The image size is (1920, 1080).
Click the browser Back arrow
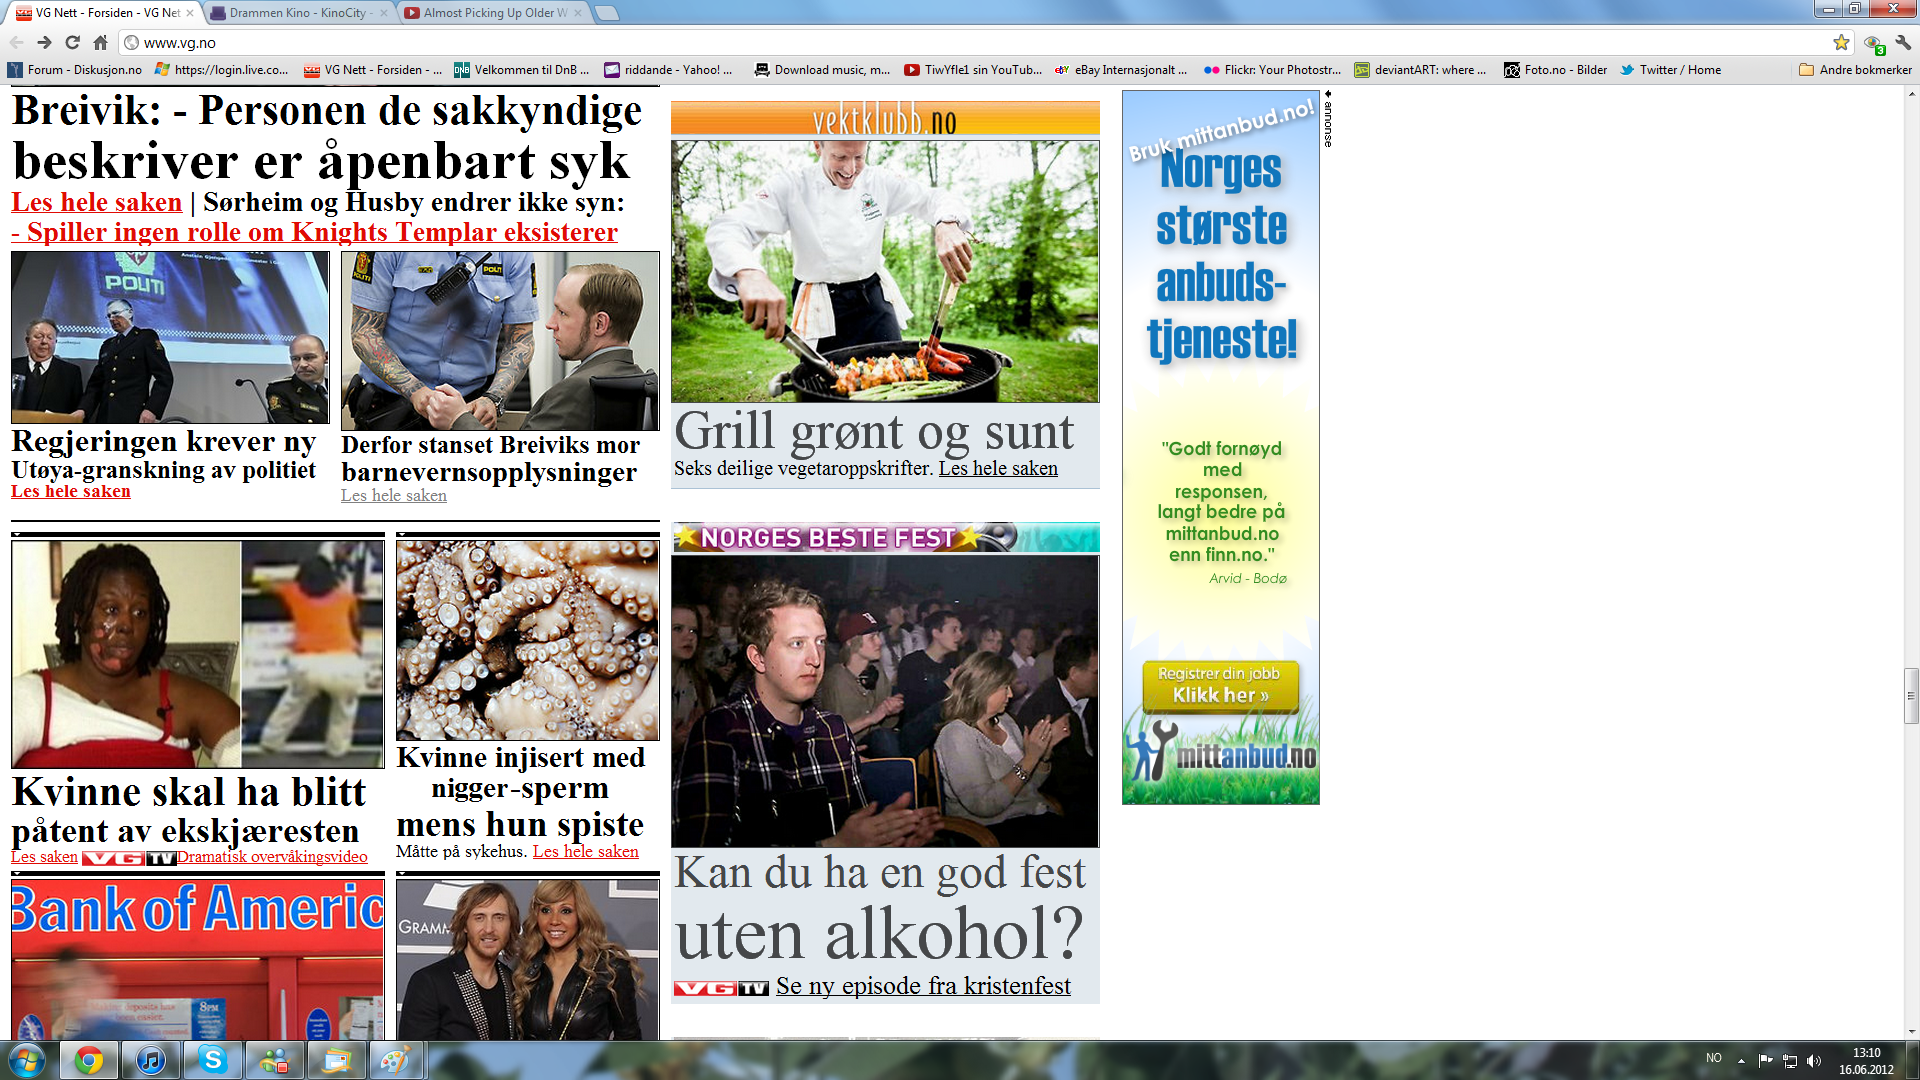pos(16,43)
